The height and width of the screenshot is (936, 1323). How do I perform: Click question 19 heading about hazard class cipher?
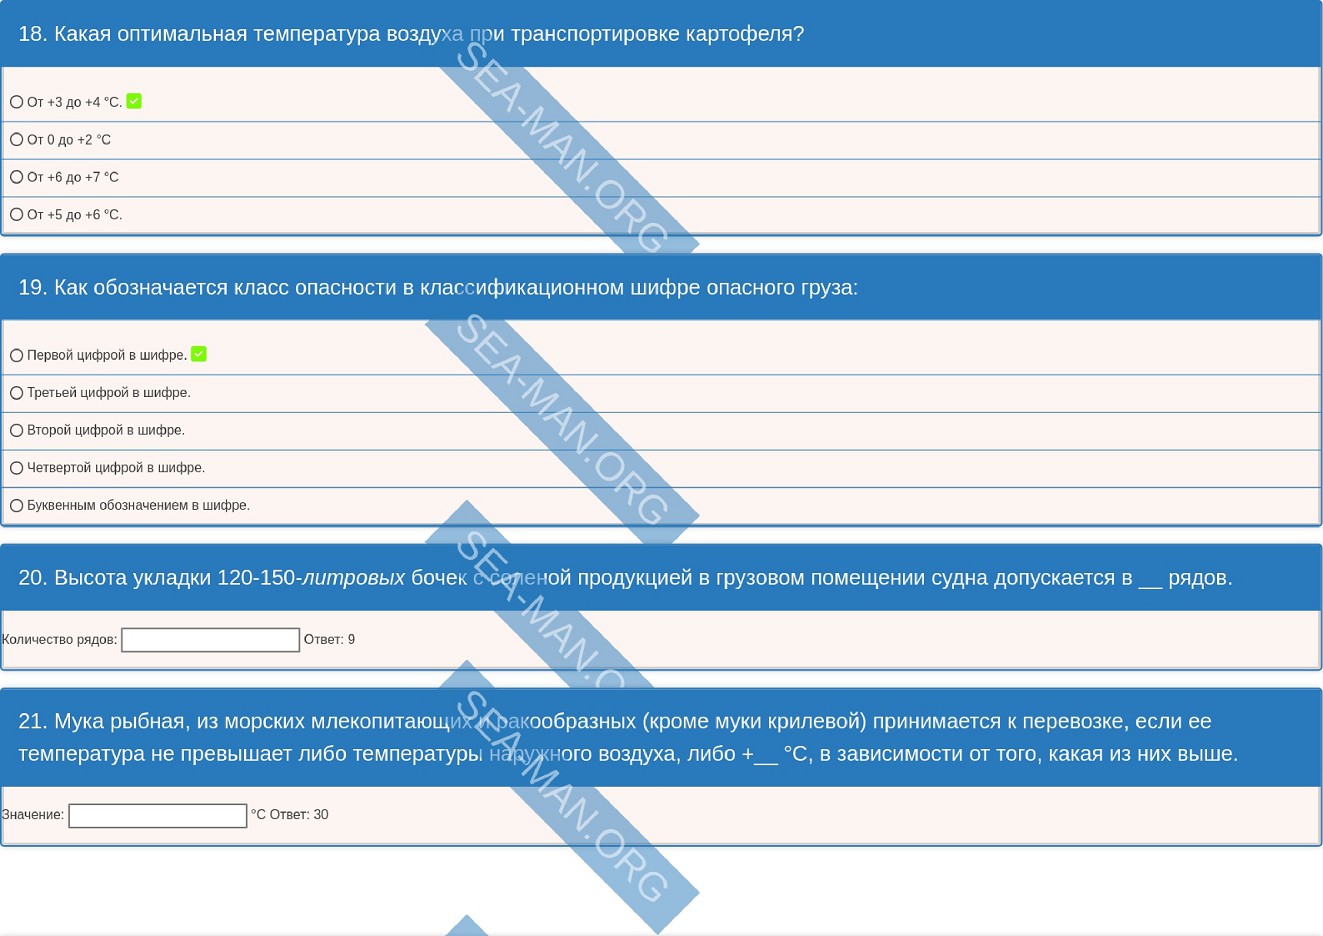(438, 288)
